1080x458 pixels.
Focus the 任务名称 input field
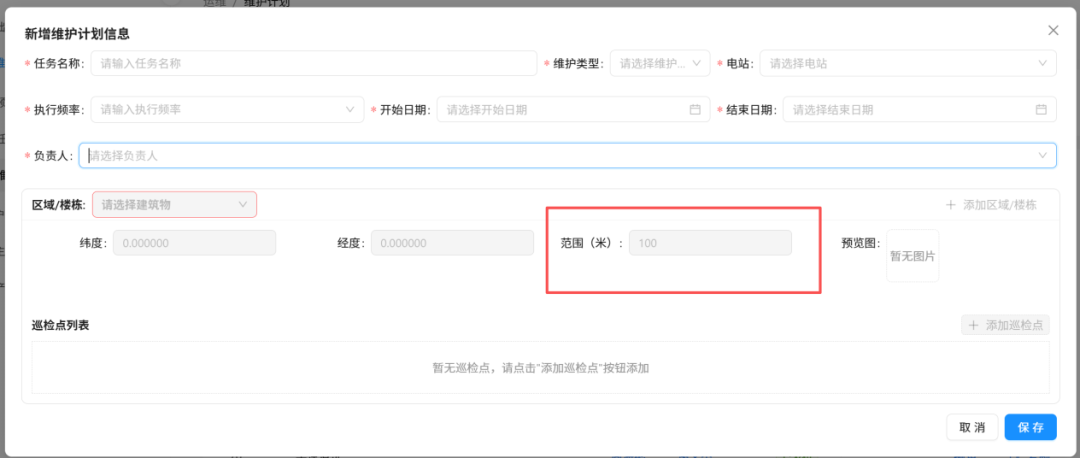click(x=313, y=64)
